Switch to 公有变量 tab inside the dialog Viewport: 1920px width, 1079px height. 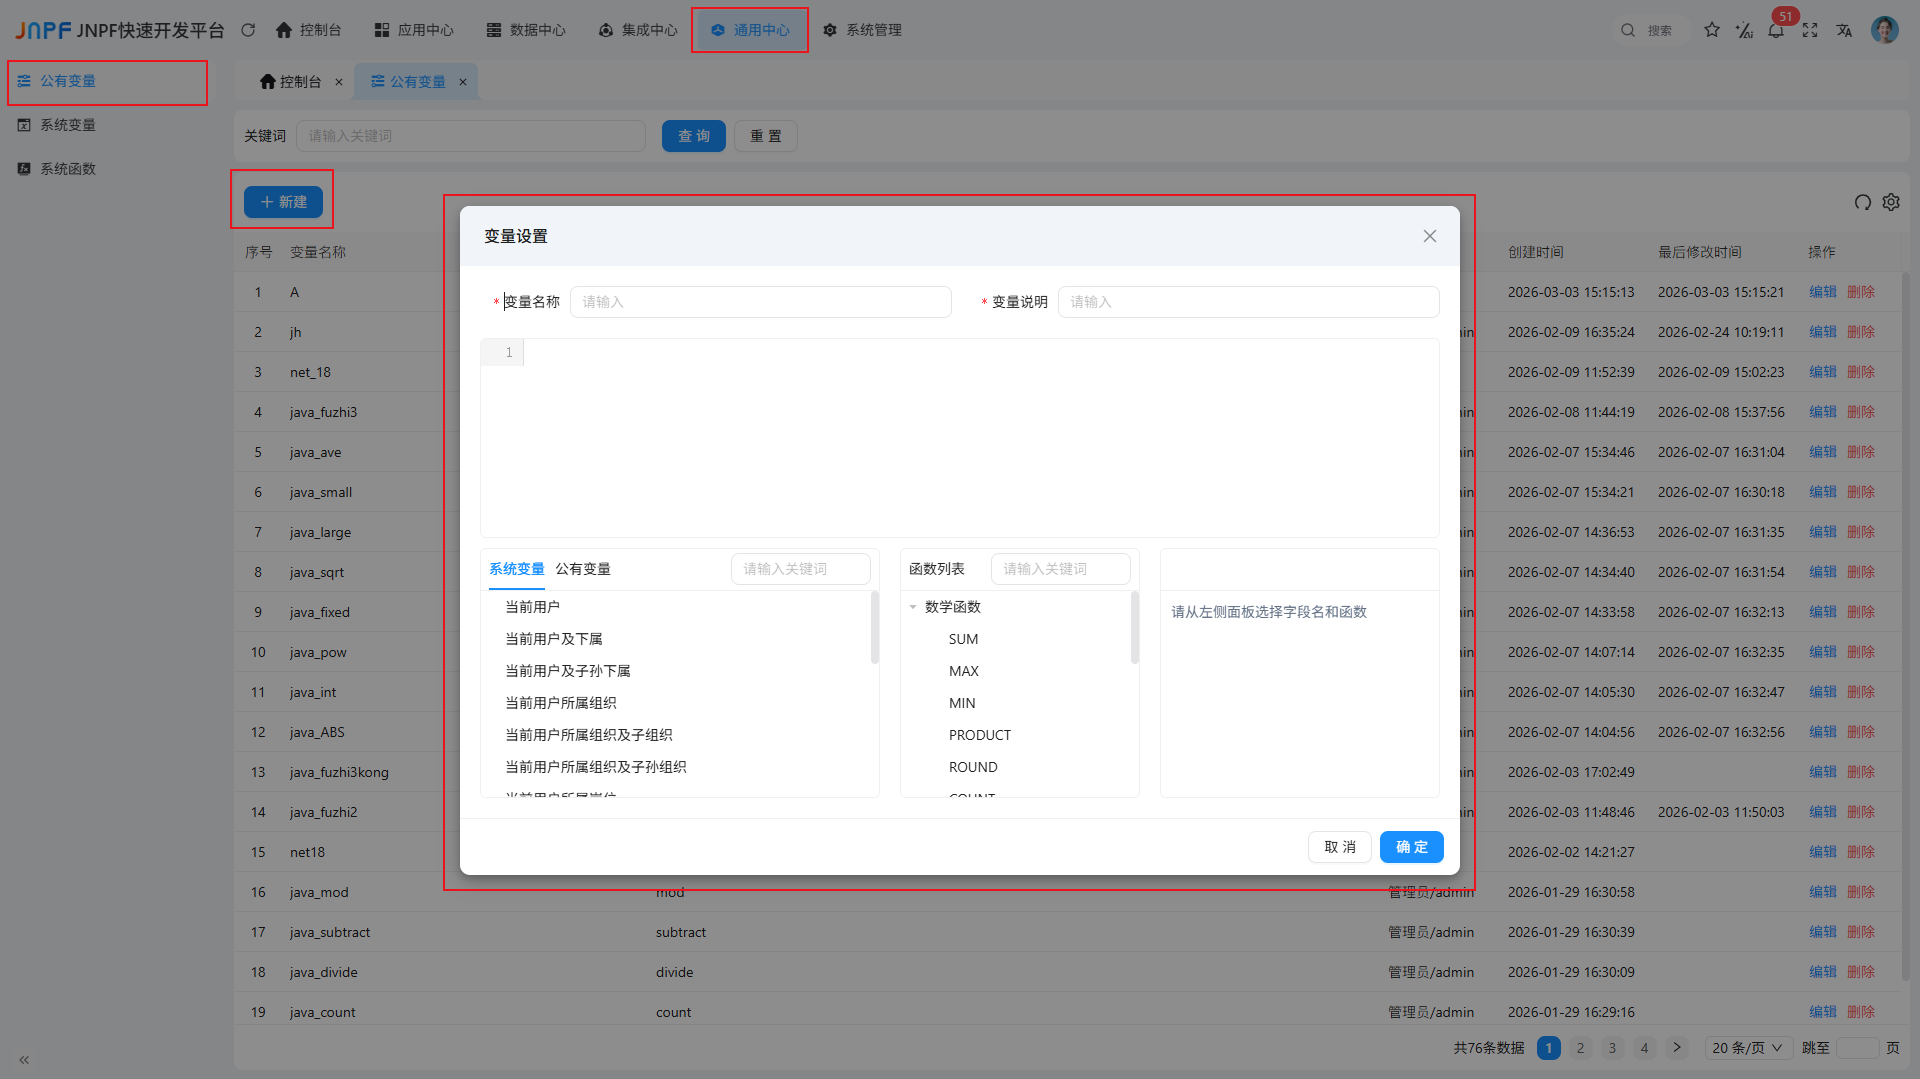point(582,568)
